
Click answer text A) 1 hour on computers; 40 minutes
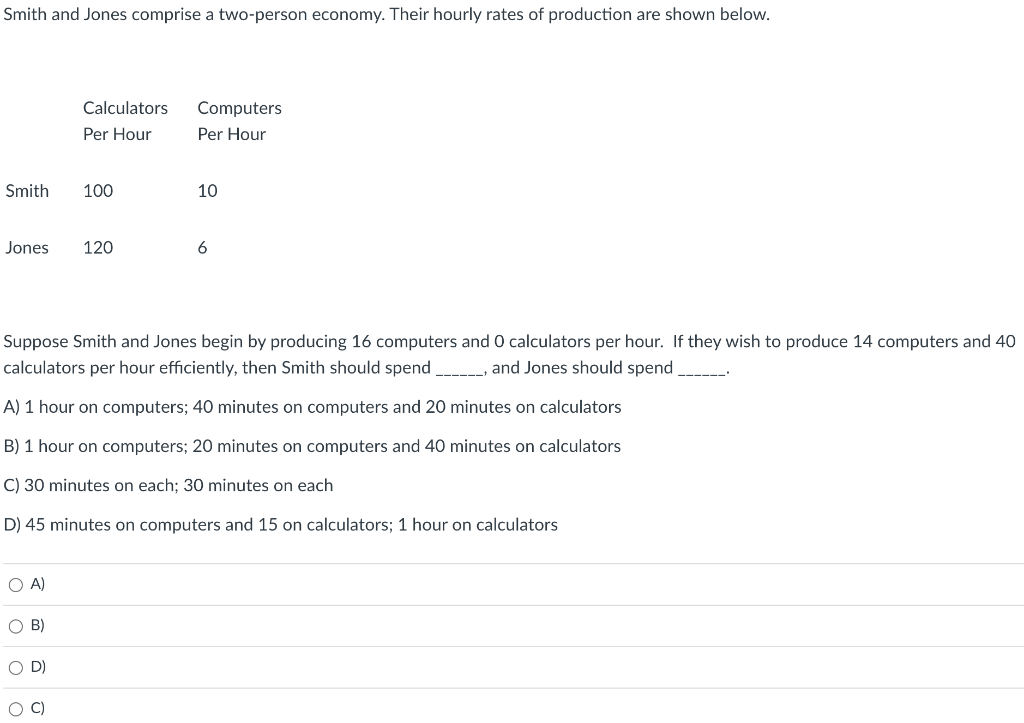tap(312, 407)
